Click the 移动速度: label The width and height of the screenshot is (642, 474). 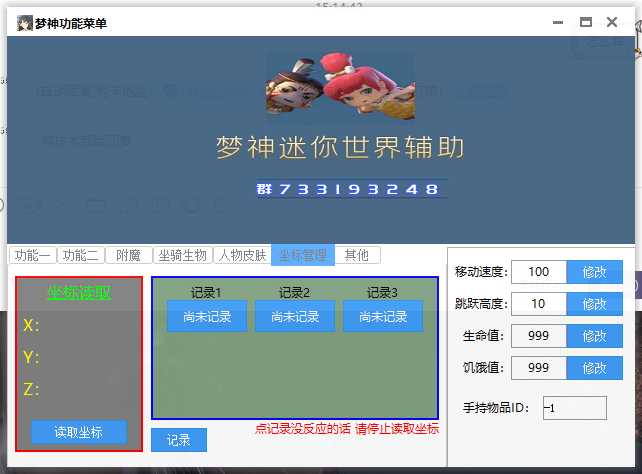click(482, 272)
